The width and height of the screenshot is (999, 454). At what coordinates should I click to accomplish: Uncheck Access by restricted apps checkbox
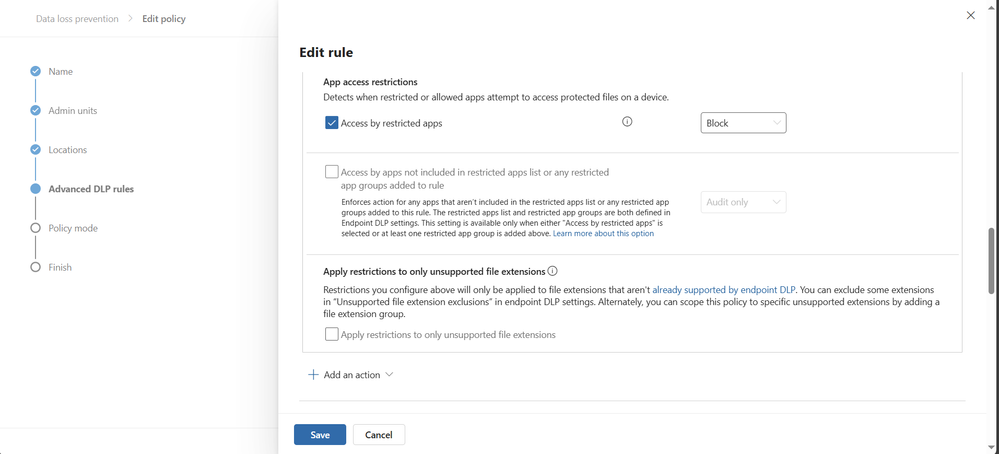(332, 123)
